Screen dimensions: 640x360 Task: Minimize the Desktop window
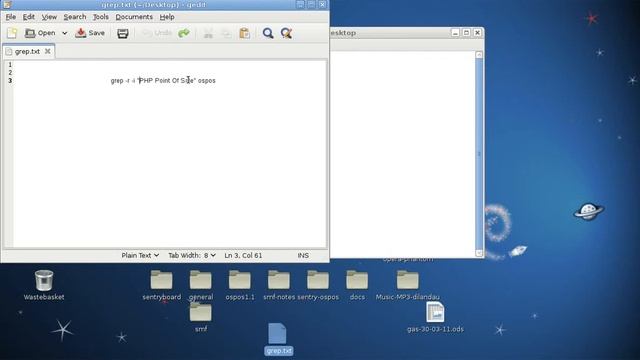pos(456,33)
